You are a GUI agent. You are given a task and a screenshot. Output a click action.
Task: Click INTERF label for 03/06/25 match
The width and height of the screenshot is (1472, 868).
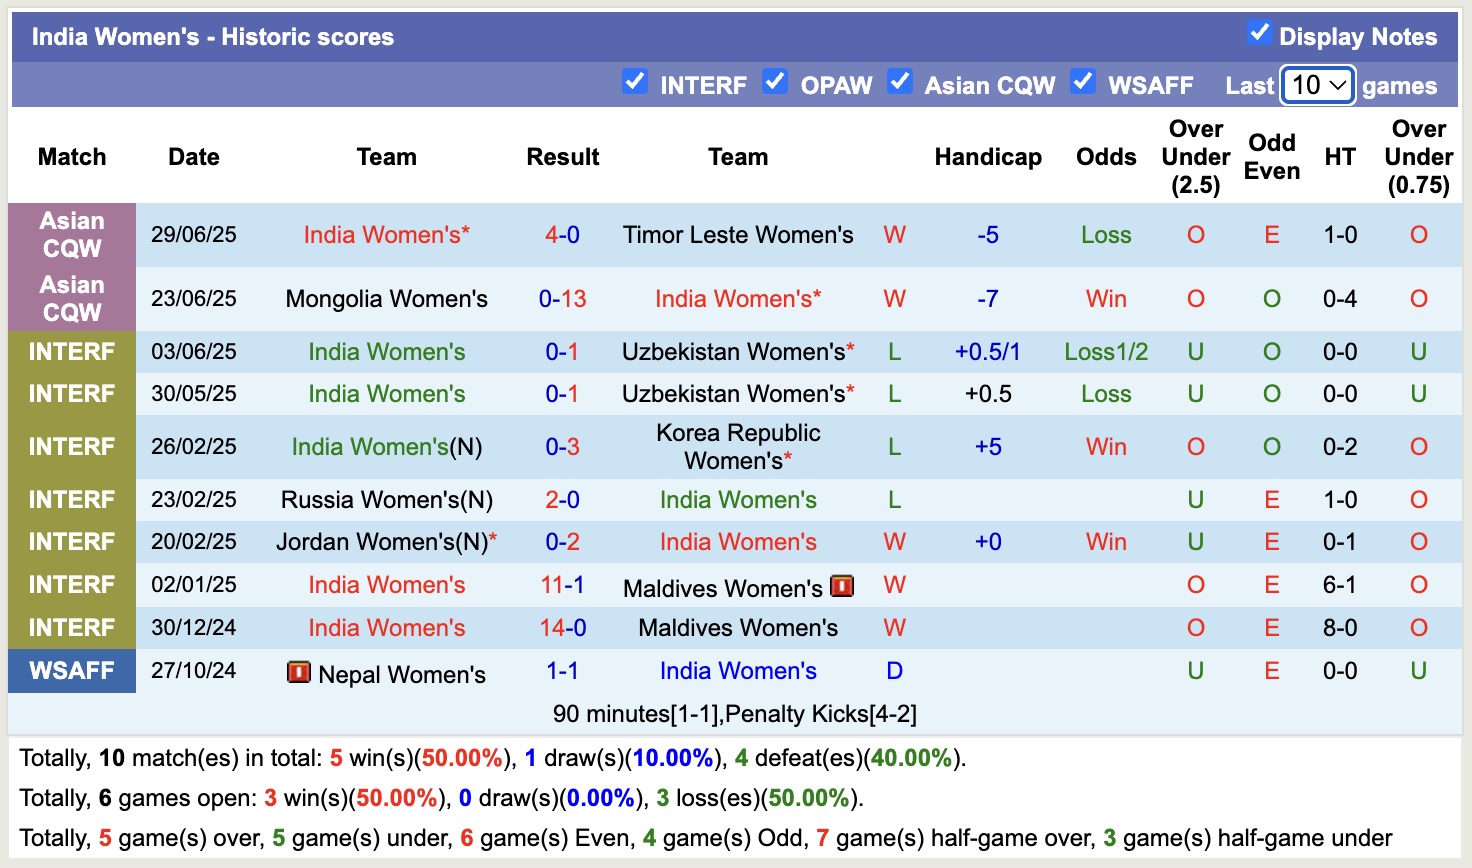coord(72,352)
